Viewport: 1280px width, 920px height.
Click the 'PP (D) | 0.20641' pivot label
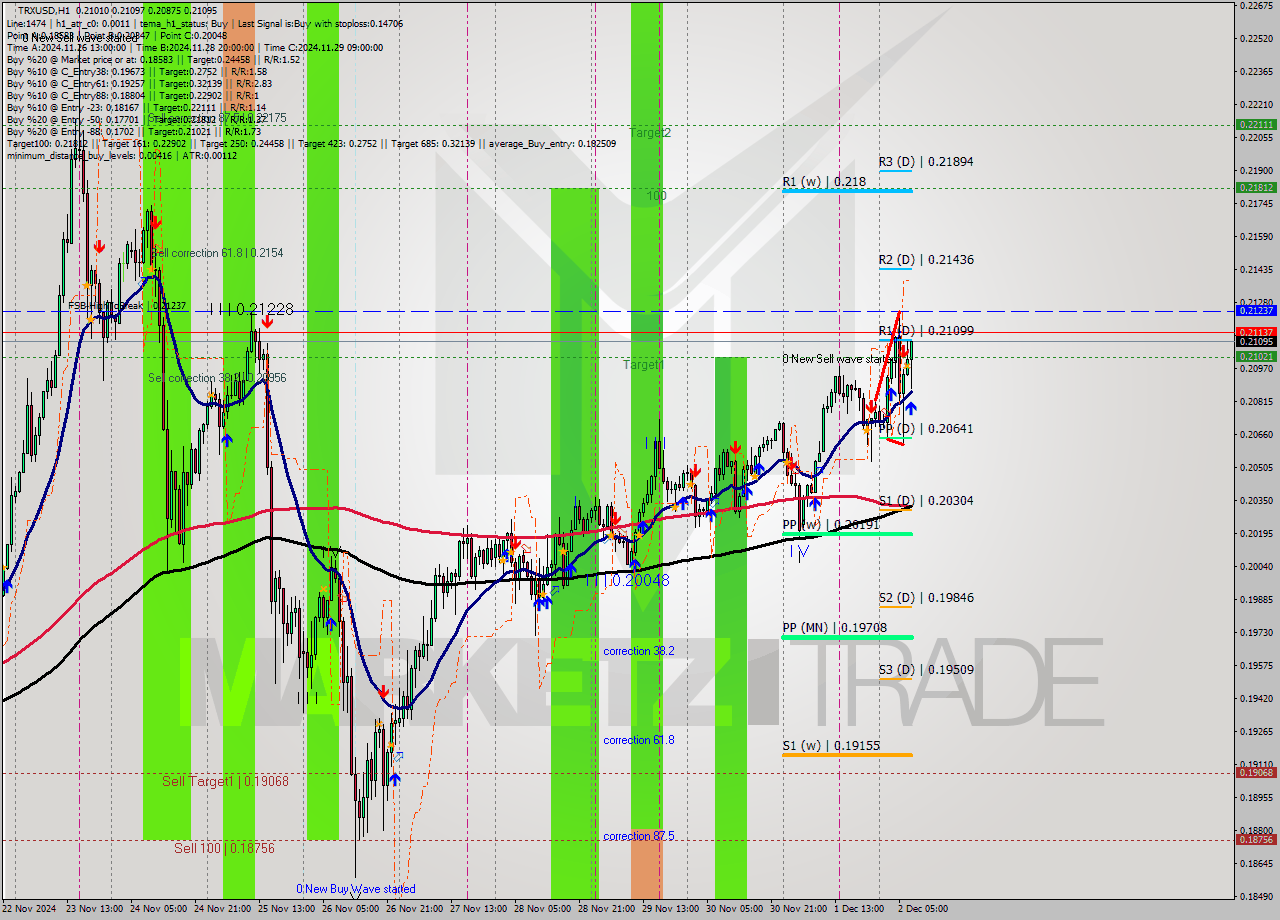pos(926,428)
